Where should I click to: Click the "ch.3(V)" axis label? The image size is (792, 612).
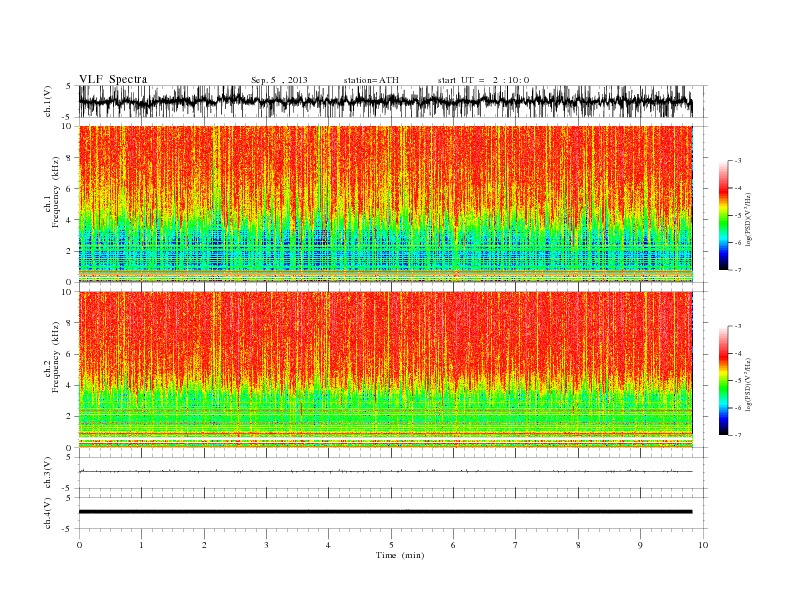pos(48,473)
